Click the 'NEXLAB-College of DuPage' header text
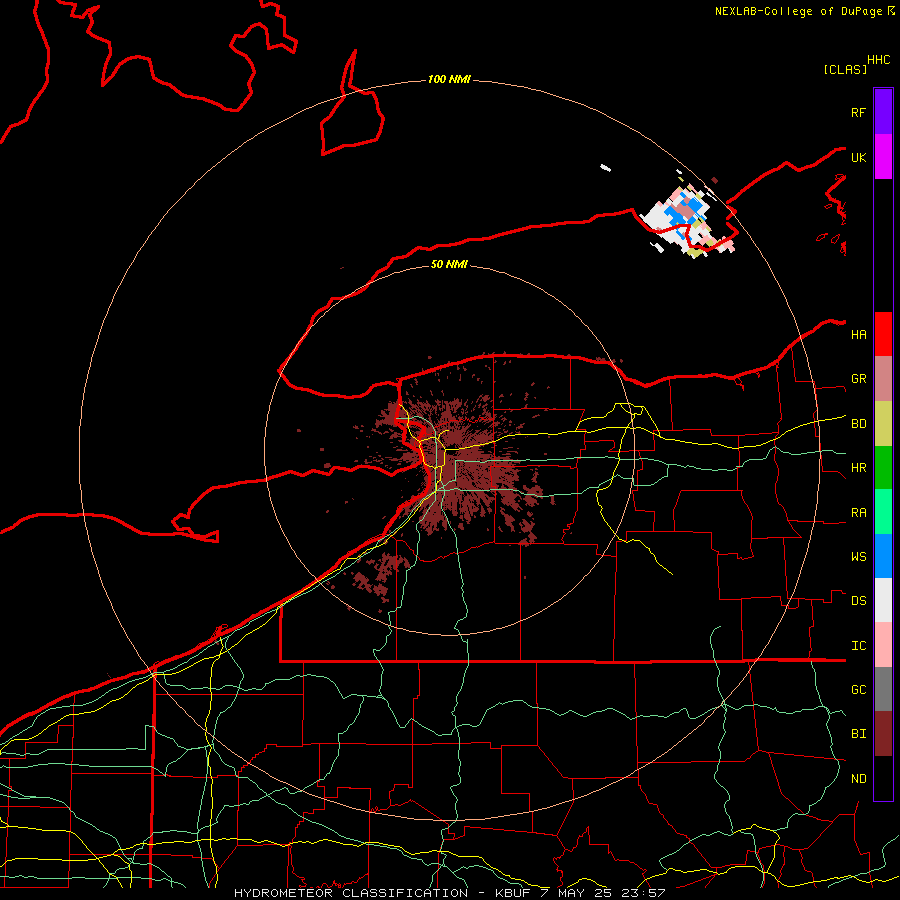 (x=800, y=11)
